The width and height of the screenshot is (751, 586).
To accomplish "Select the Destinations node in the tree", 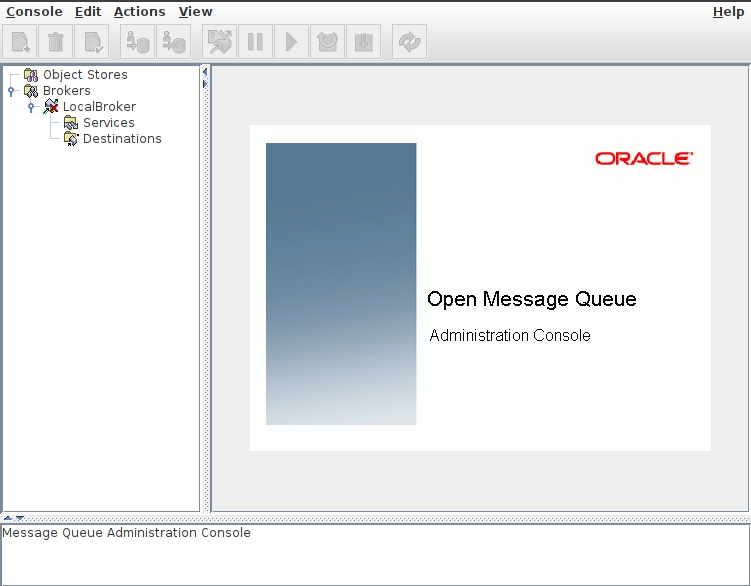I will 121,139.
